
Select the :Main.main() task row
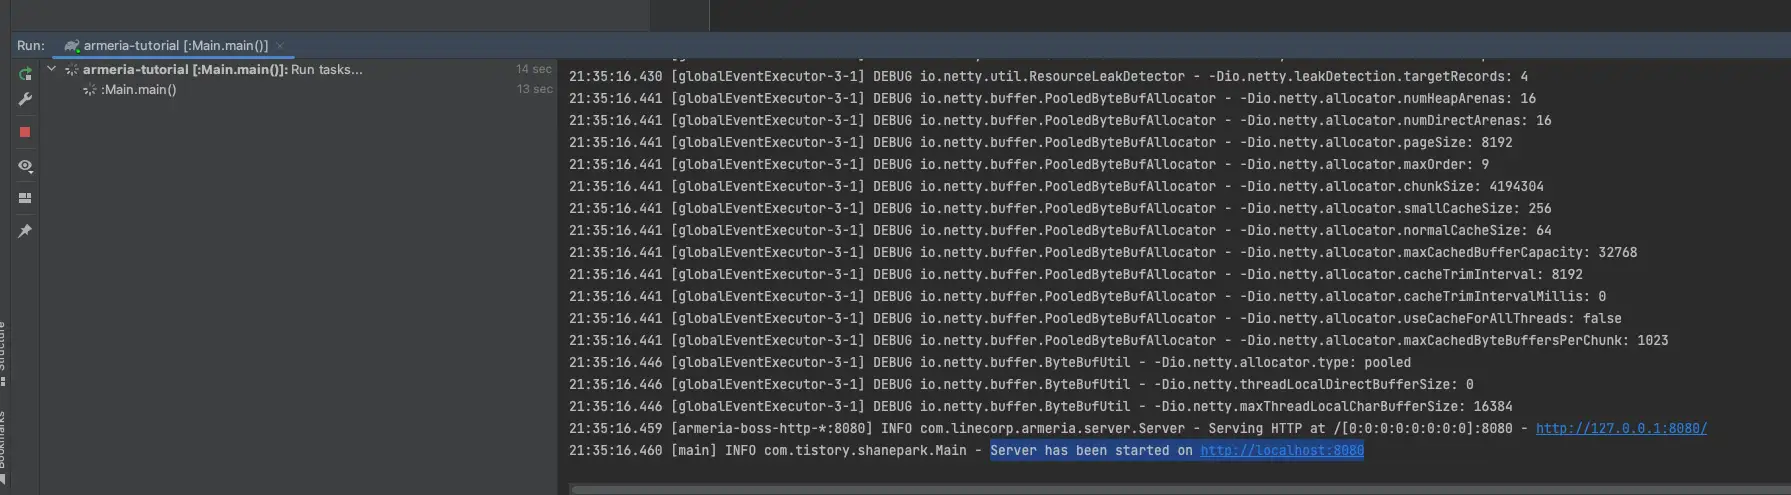[x=299, y=90]
